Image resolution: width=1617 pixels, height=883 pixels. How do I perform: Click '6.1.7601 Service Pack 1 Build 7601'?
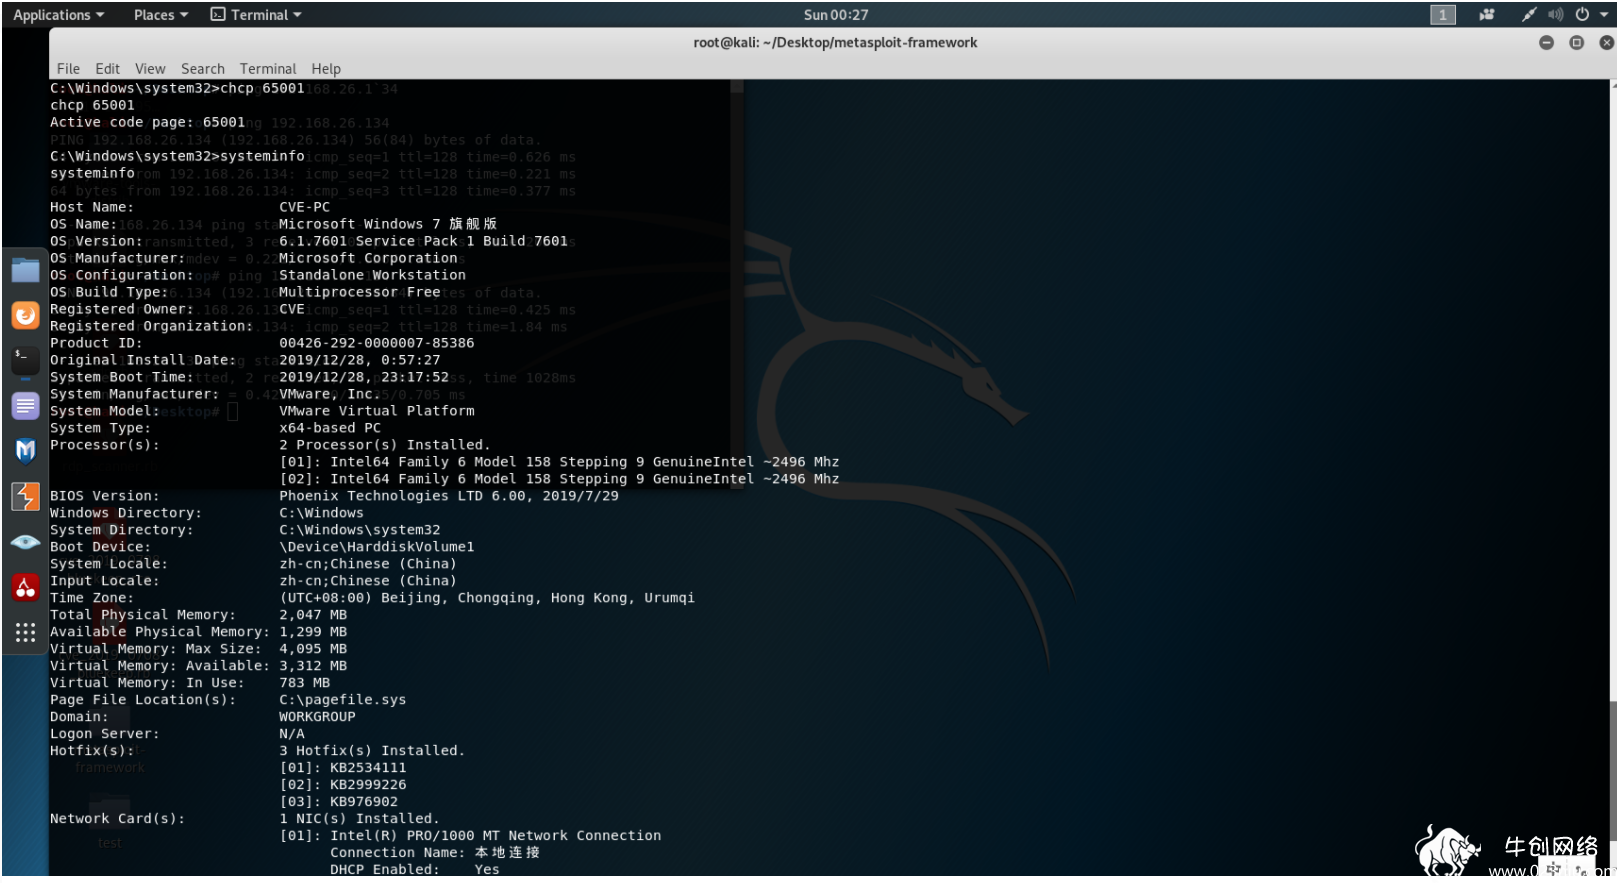click(423, 241)
